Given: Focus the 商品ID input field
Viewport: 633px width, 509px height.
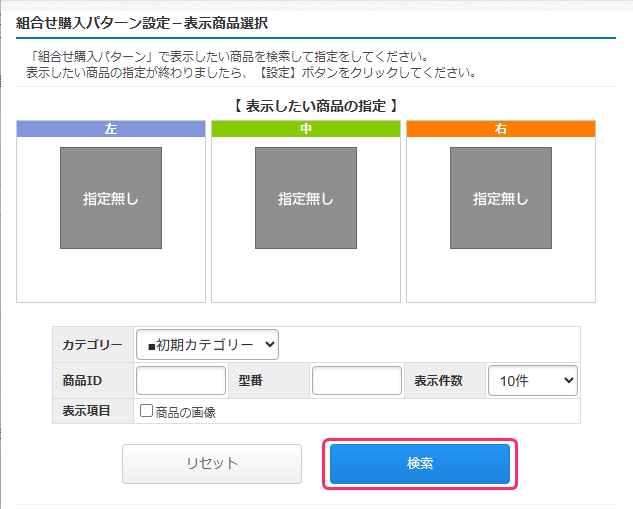Looking at the screenshot, I should [181, 380].
